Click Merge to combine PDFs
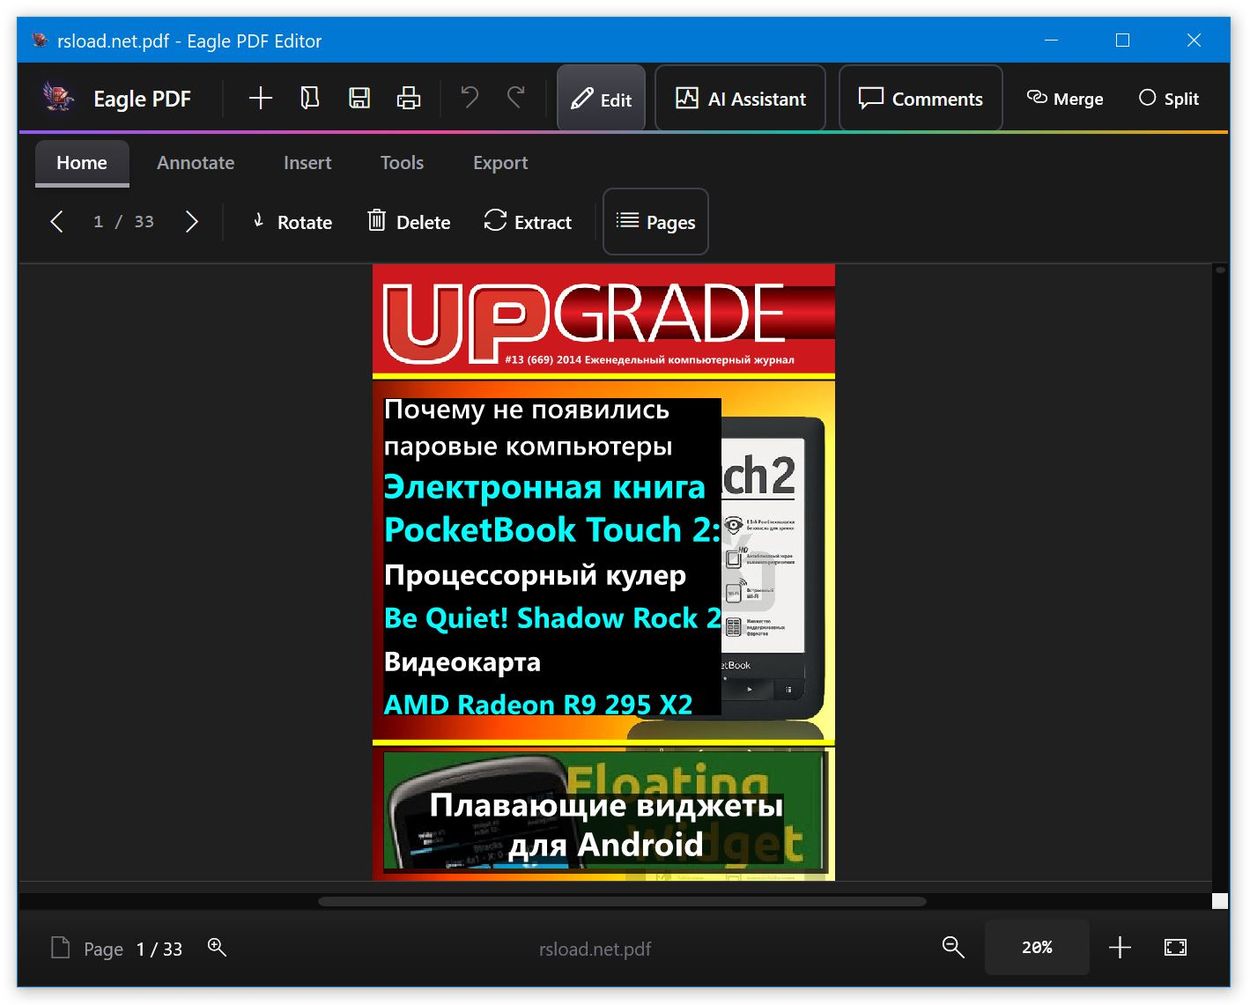This screenshot has height=1005, width=1250. coord(1065,98)
